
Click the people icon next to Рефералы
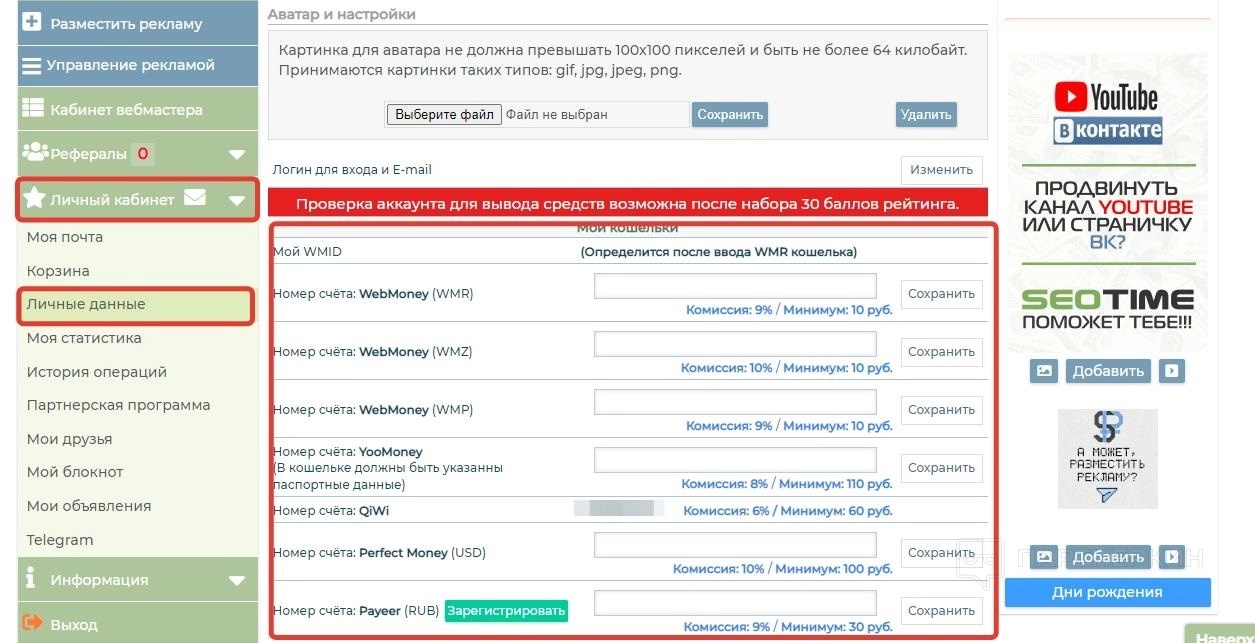35,152
